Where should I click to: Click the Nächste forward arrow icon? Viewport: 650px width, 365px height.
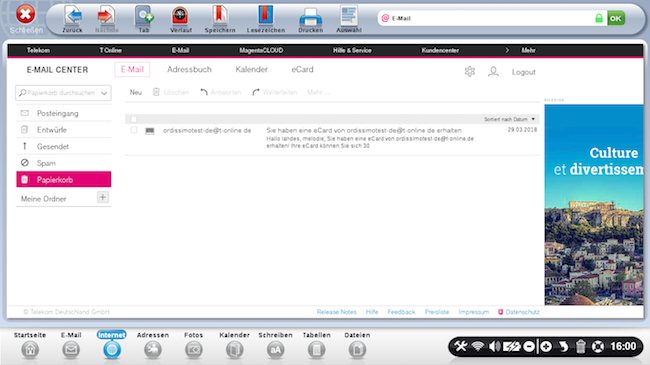point(107,16)
